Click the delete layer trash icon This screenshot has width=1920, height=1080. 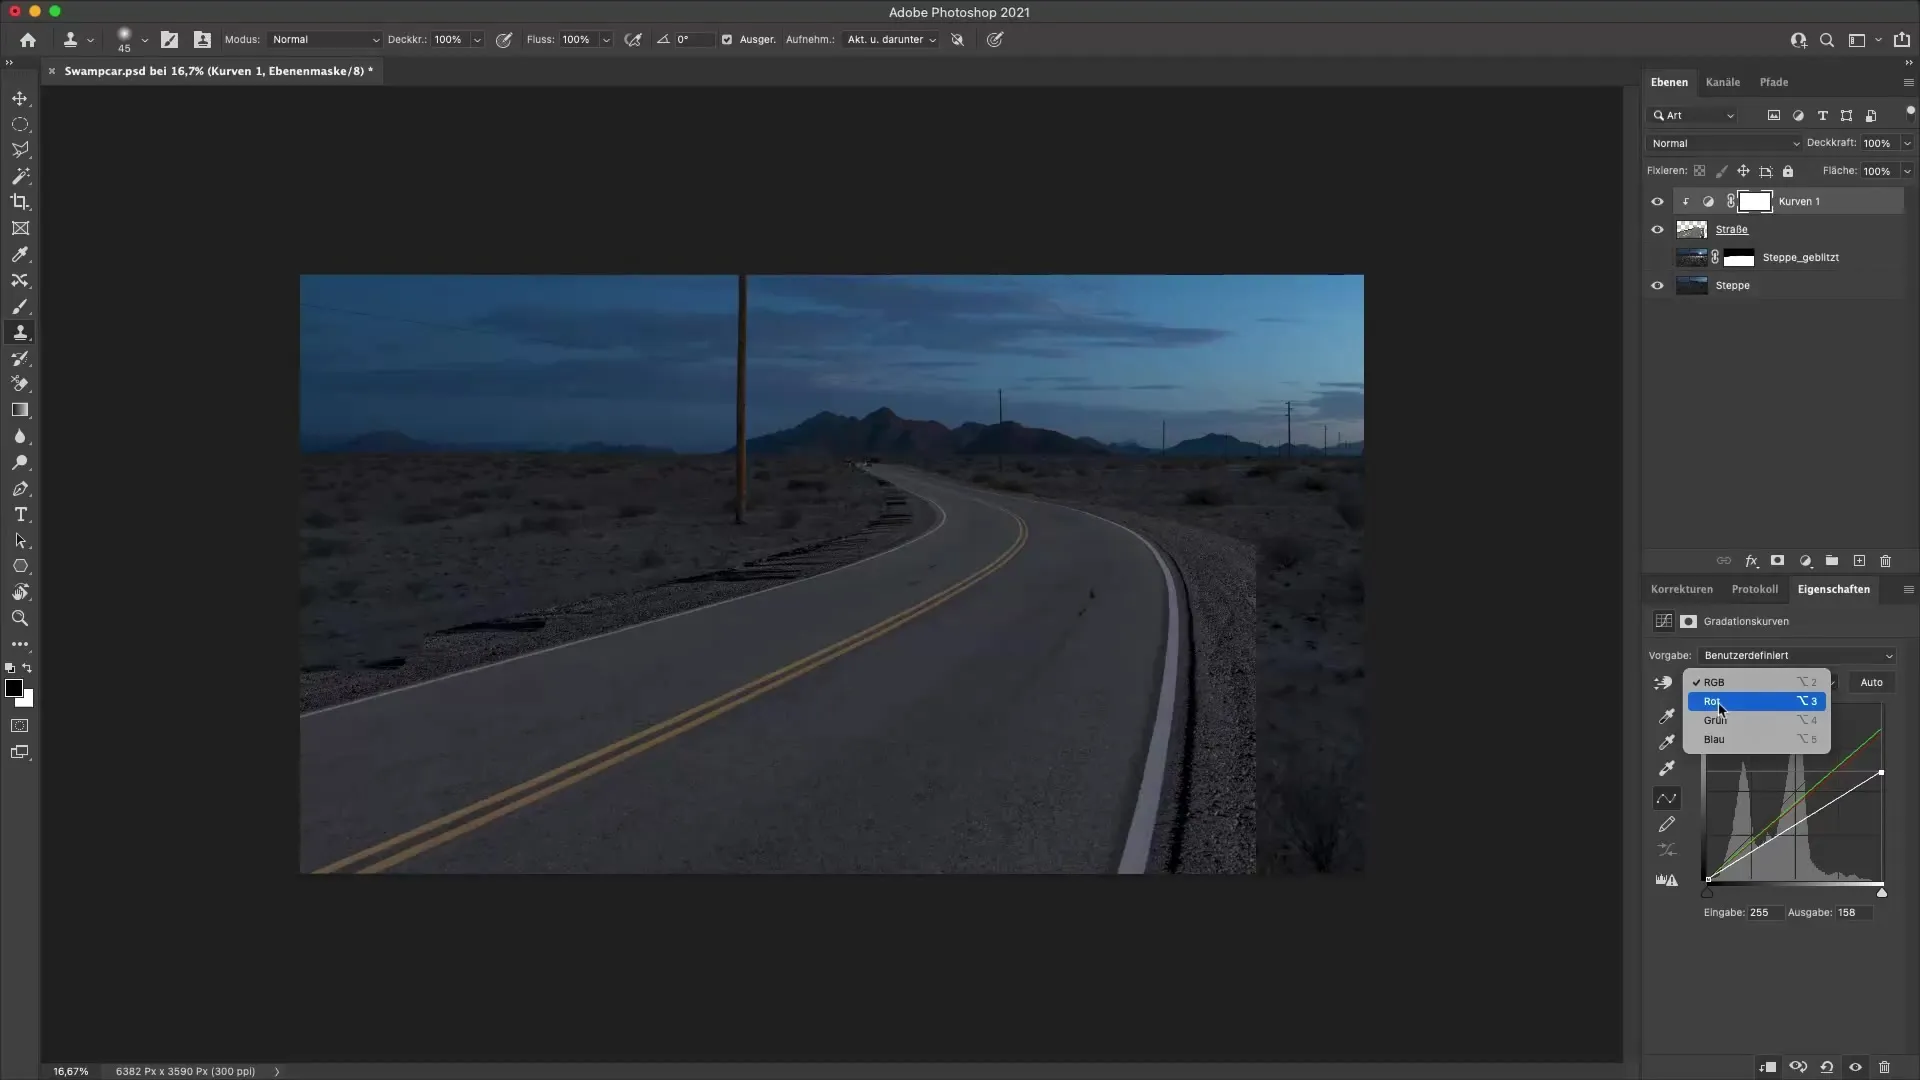1885,561
